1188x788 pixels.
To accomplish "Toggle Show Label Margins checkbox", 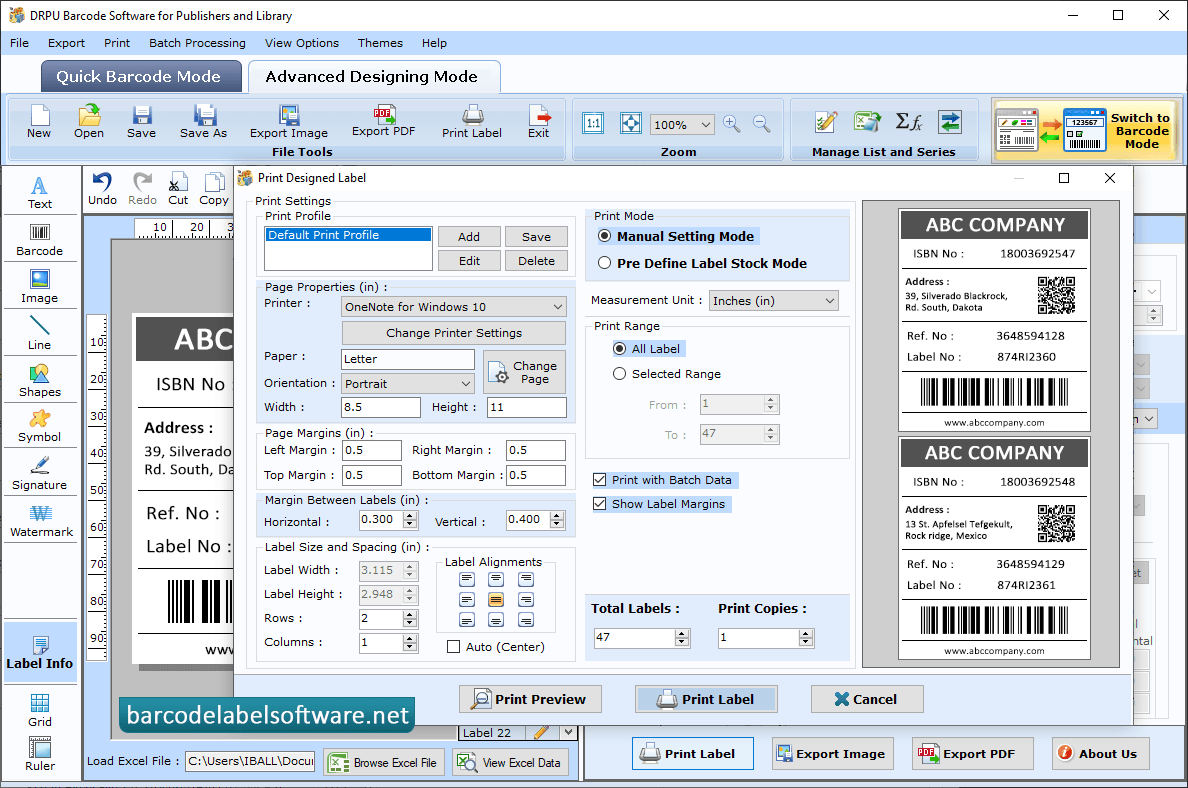I will click(599, 504).
